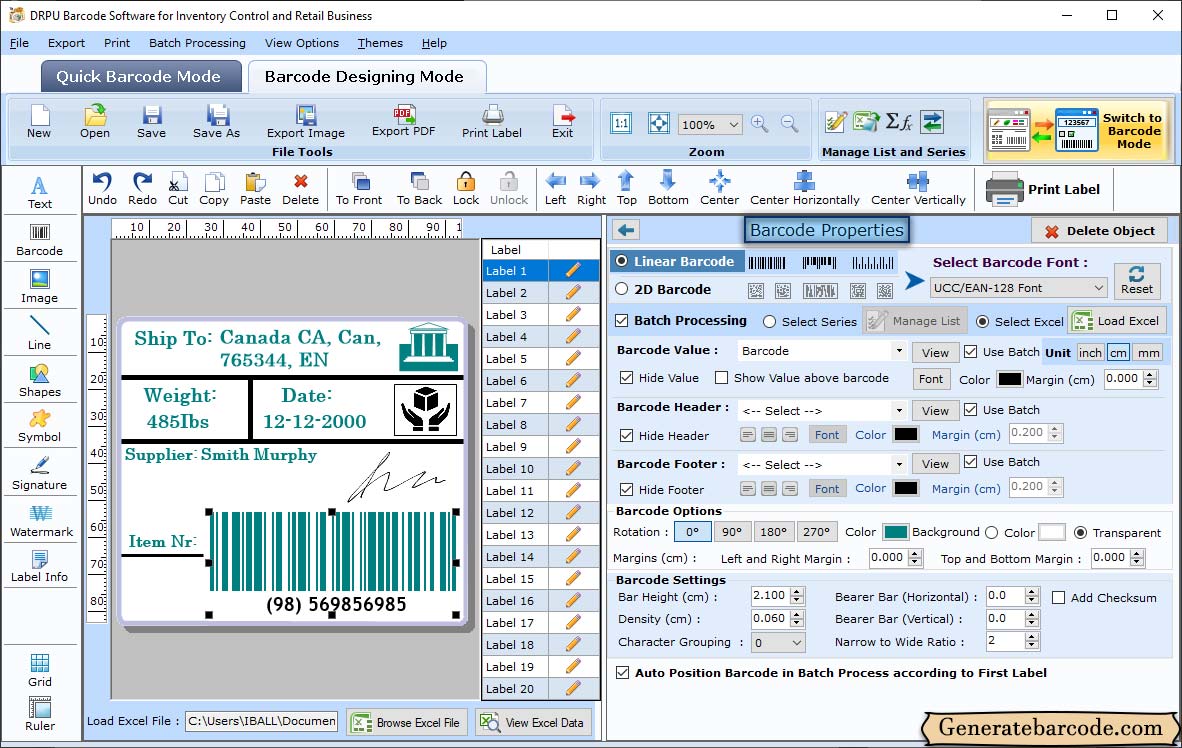Toggle the Grid view

click(39, 670)
